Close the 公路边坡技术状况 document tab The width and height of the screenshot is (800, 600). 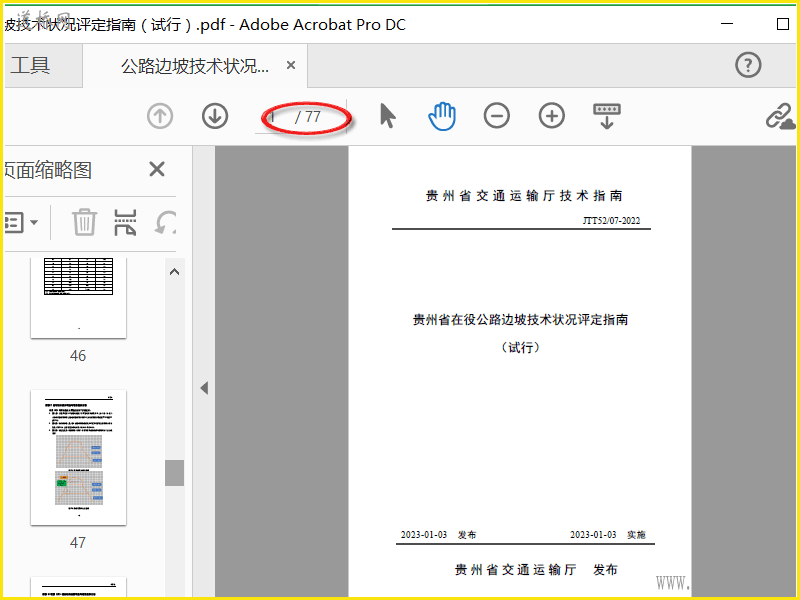291,65
